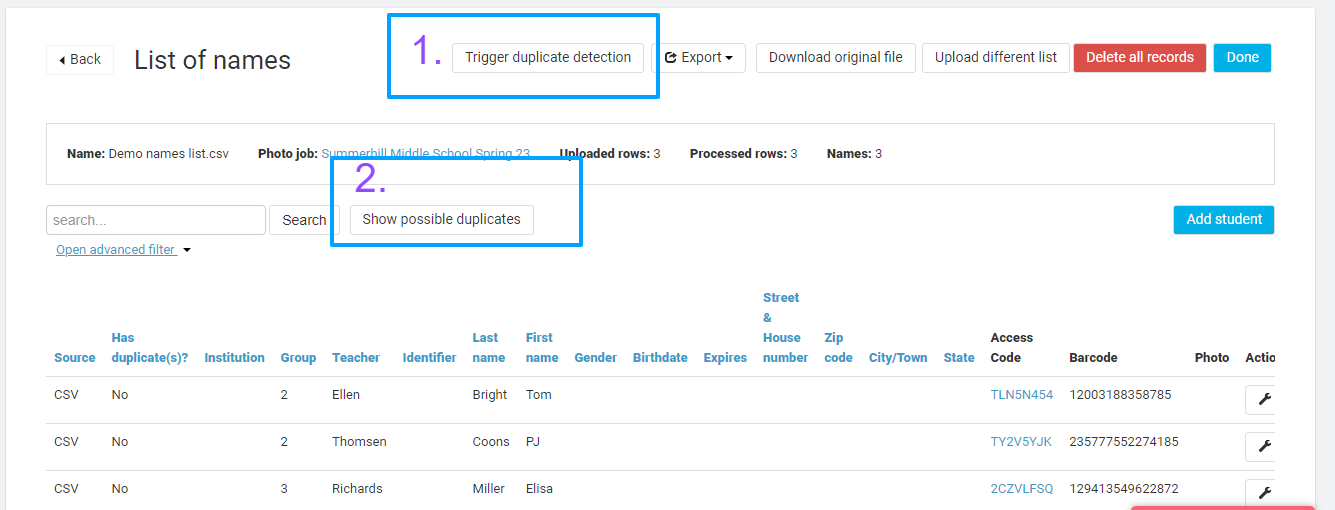The width and height of the screenshot is (1335, 510).
Task: Click the Access Code column header
Action: [1012, 348]
